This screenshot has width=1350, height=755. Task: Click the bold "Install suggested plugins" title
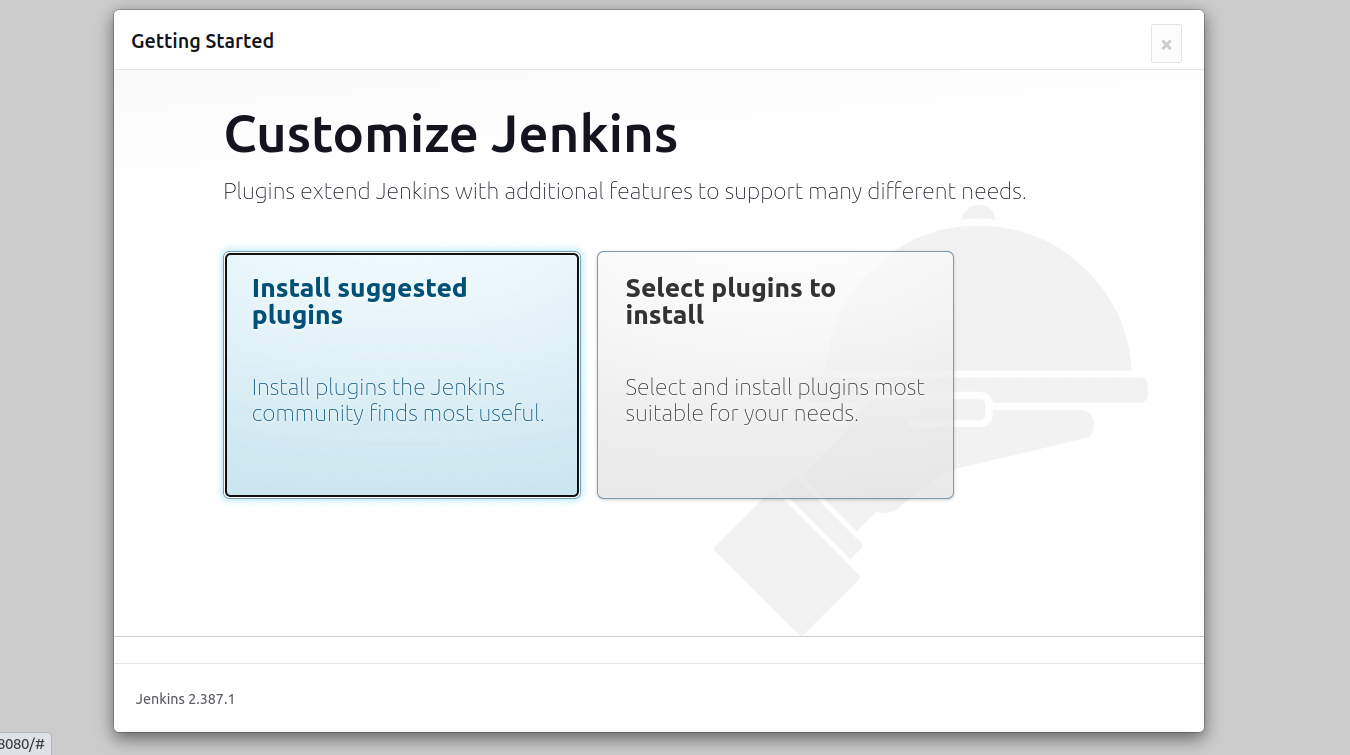coord(359,301)
